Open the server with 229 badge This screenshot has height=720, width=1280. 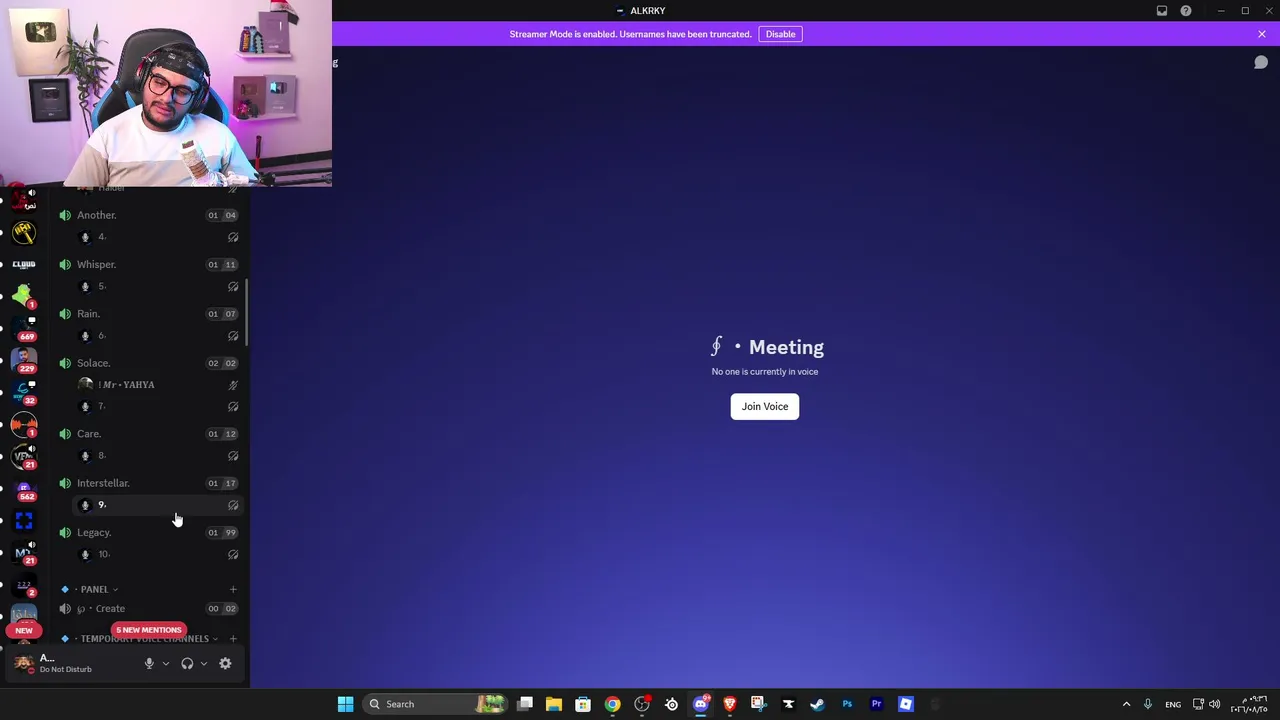(24, 360)
